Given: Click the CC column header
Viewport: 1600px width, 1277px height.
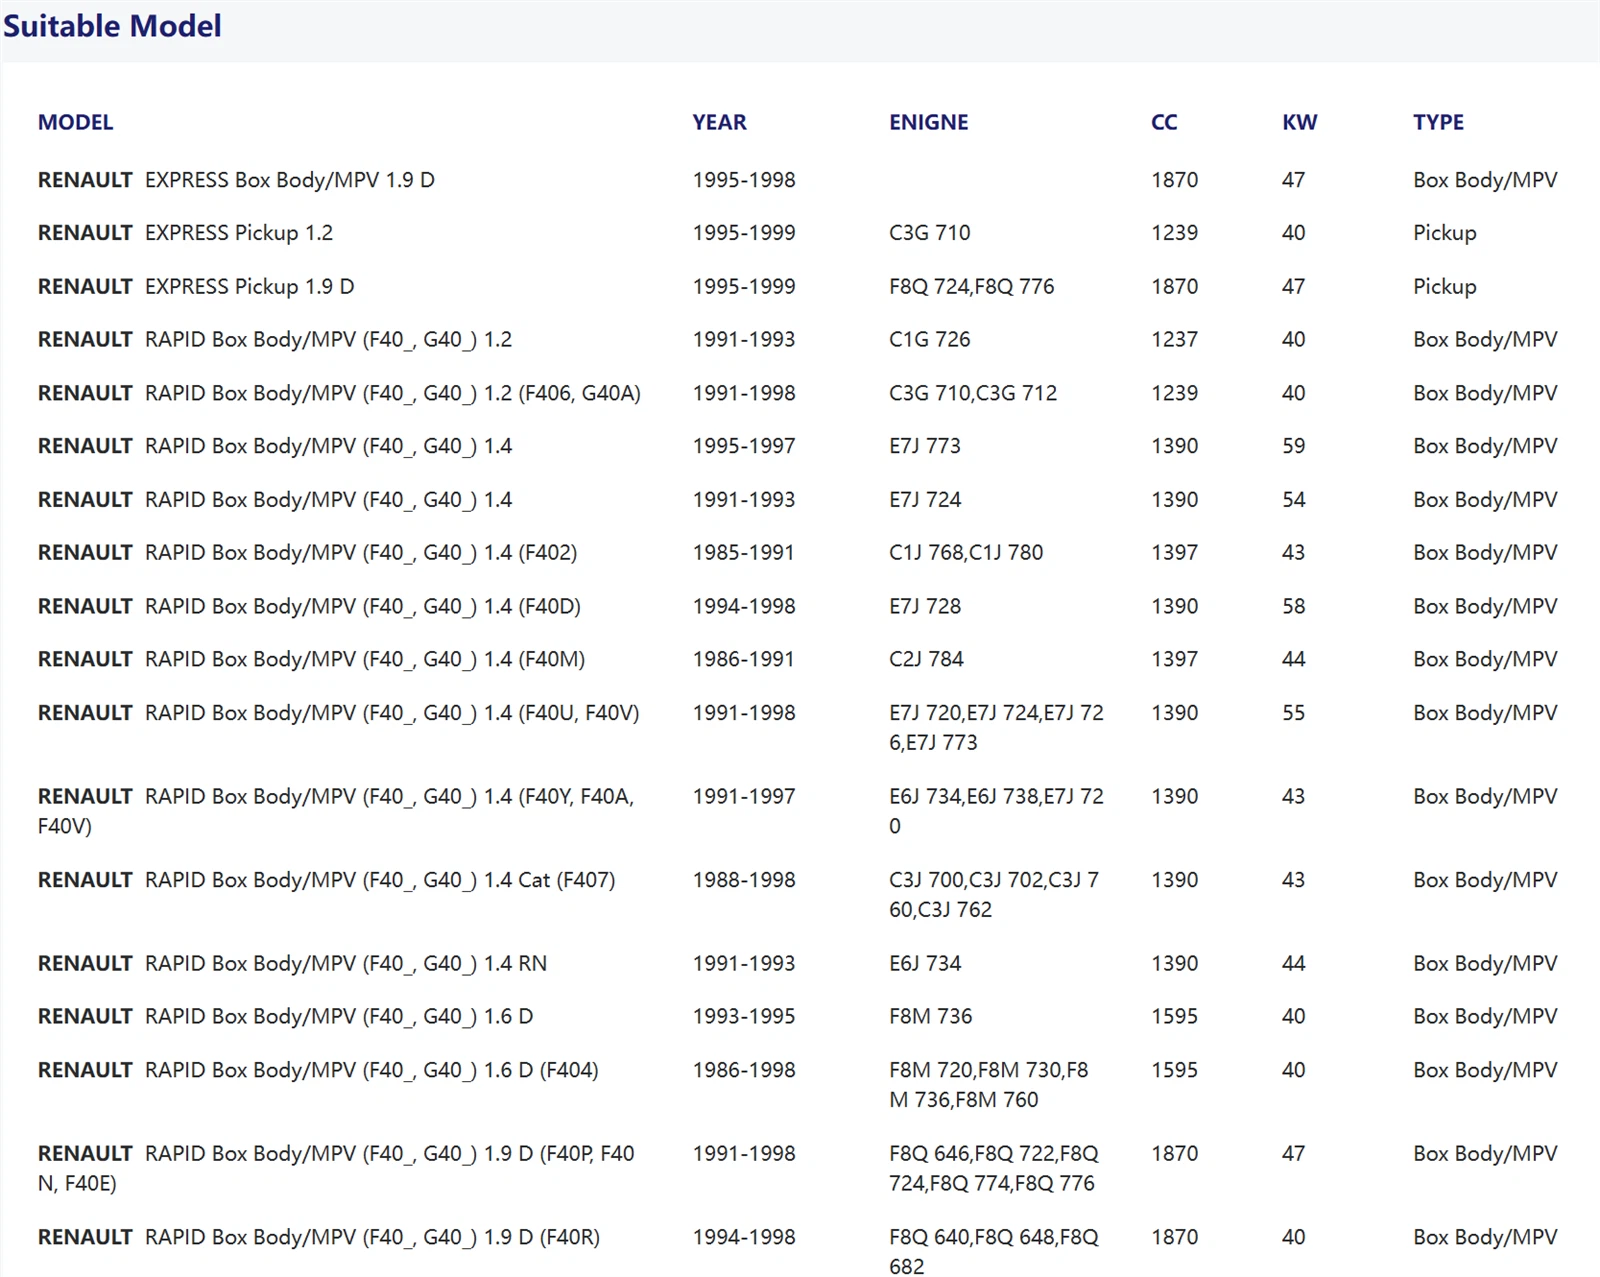Looking at the screenshot, I should [x=1164, y=122].
